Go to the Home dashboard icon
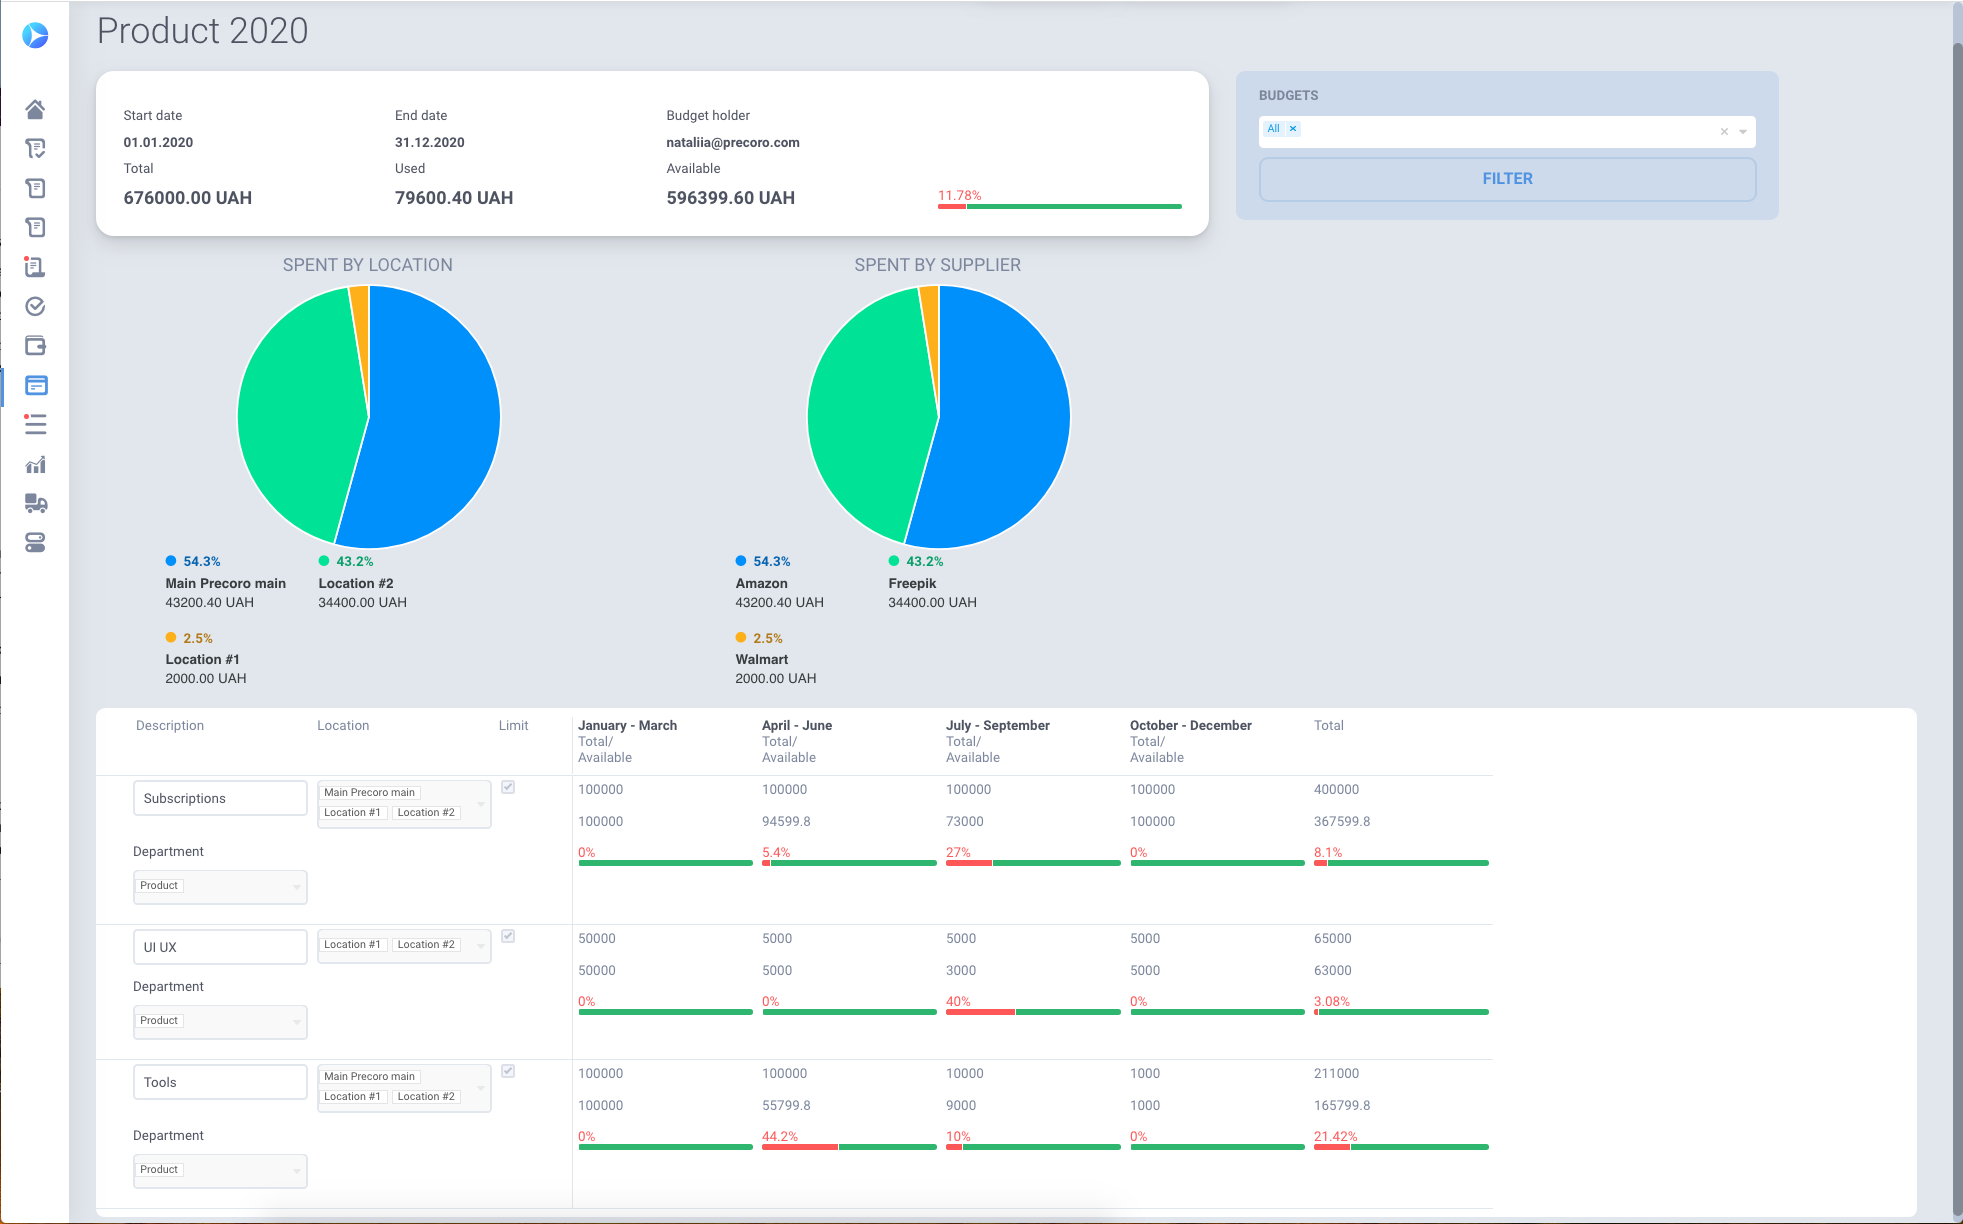This screenshot has width=1963, height=1224. 35,109
